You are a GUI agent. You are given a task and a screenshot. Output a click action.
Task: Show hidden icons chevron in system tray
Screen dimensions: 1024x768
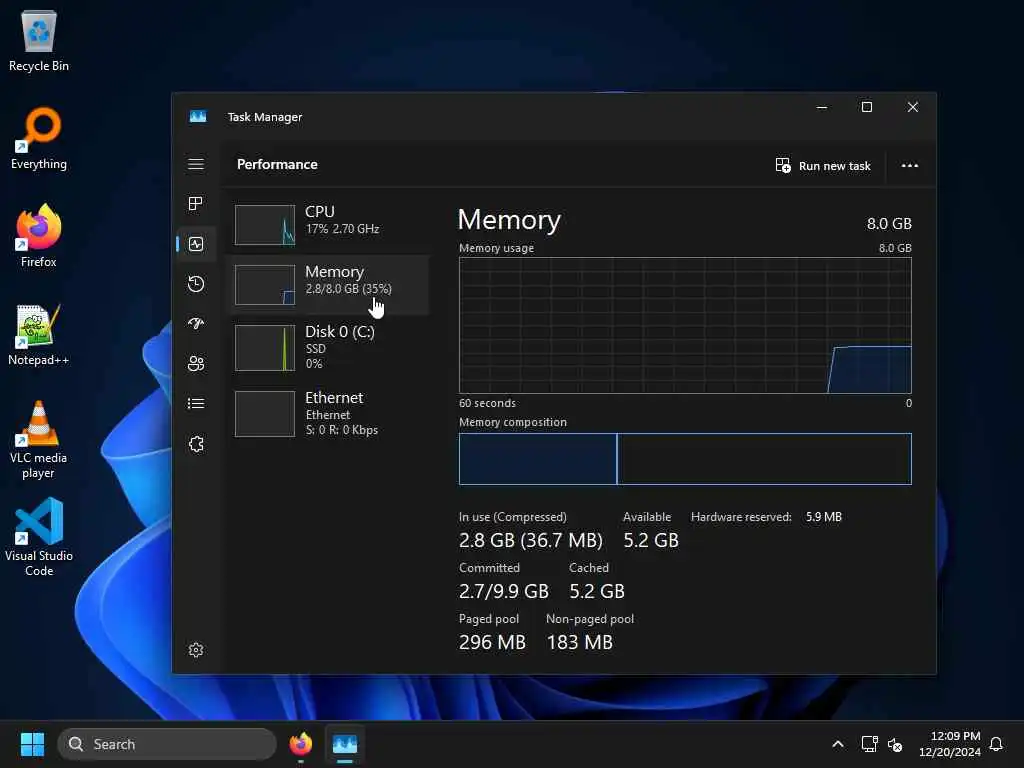tap(838, 744)
